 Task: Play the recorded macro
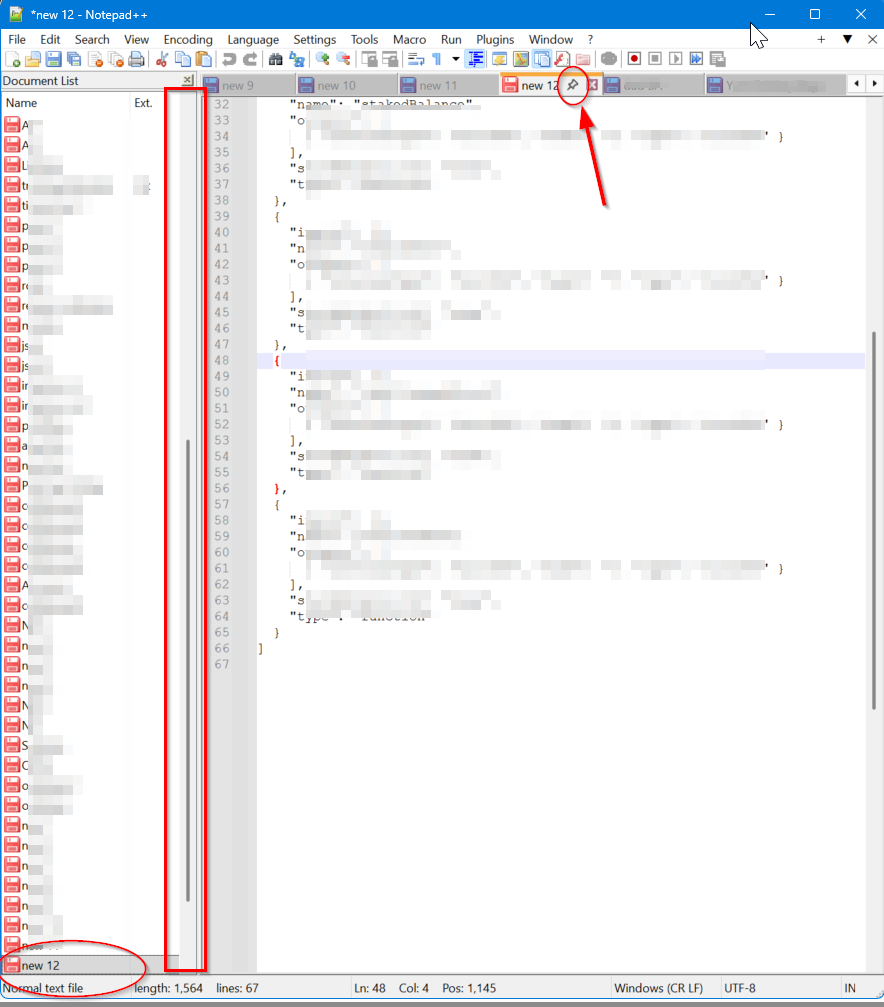point(674,59)
